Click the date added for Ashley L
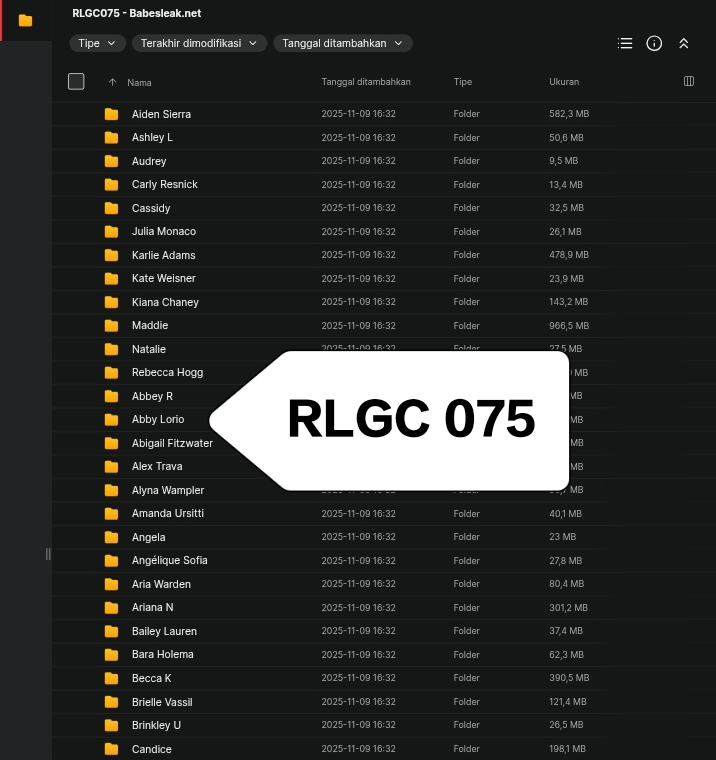The image size is (716, 760). tap(358, 137)
